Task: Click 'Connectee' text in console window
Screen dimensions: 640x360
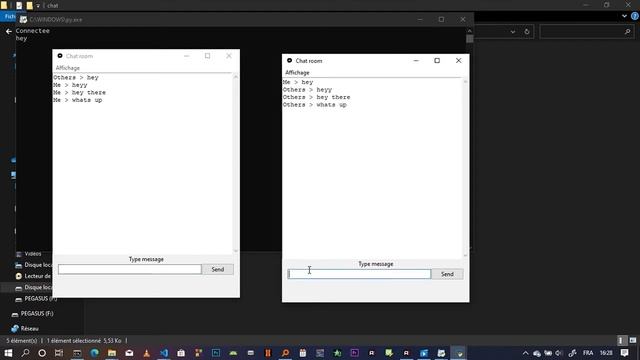Action: (x=33, y=31)
